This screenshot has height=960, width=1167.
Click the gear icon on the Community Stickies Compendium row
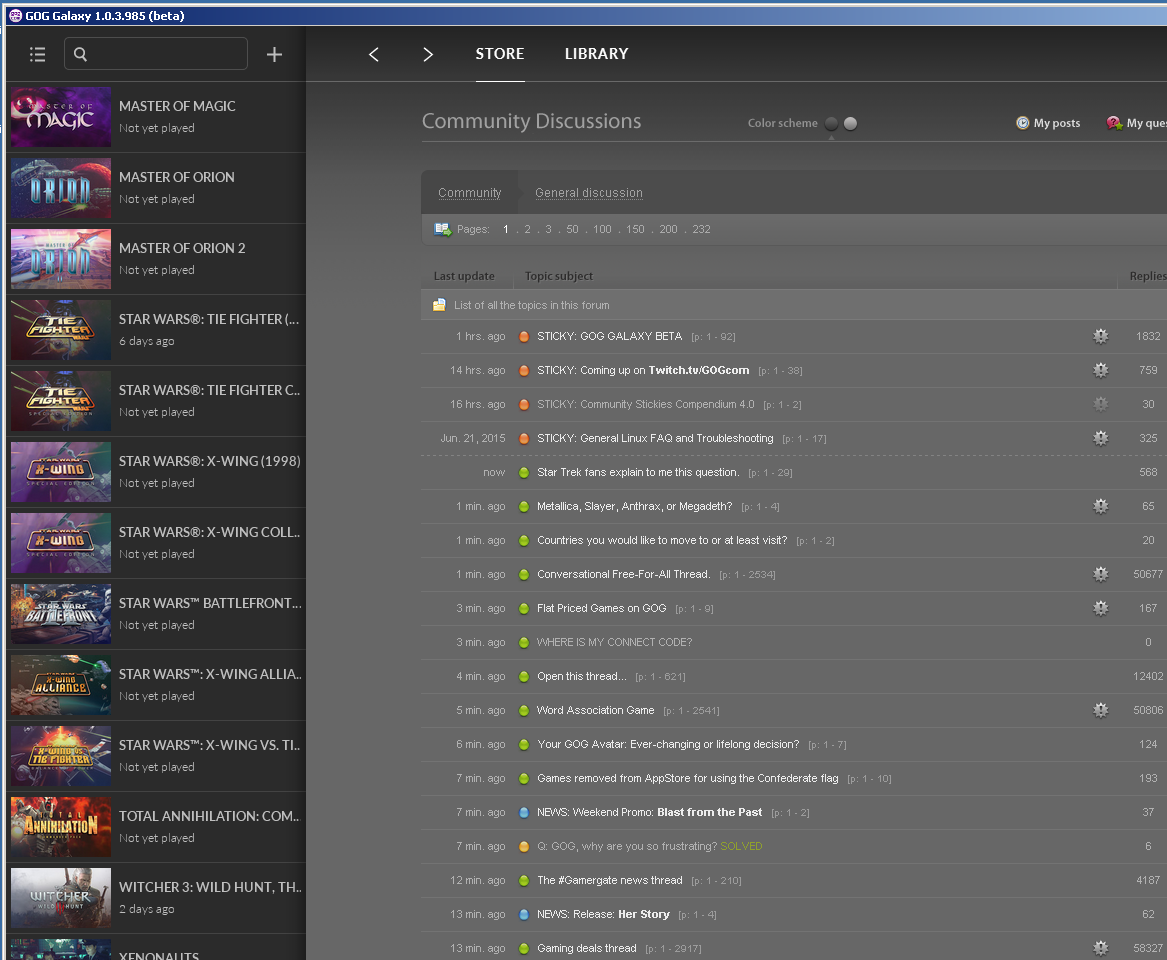click(x=1101, y=404)
